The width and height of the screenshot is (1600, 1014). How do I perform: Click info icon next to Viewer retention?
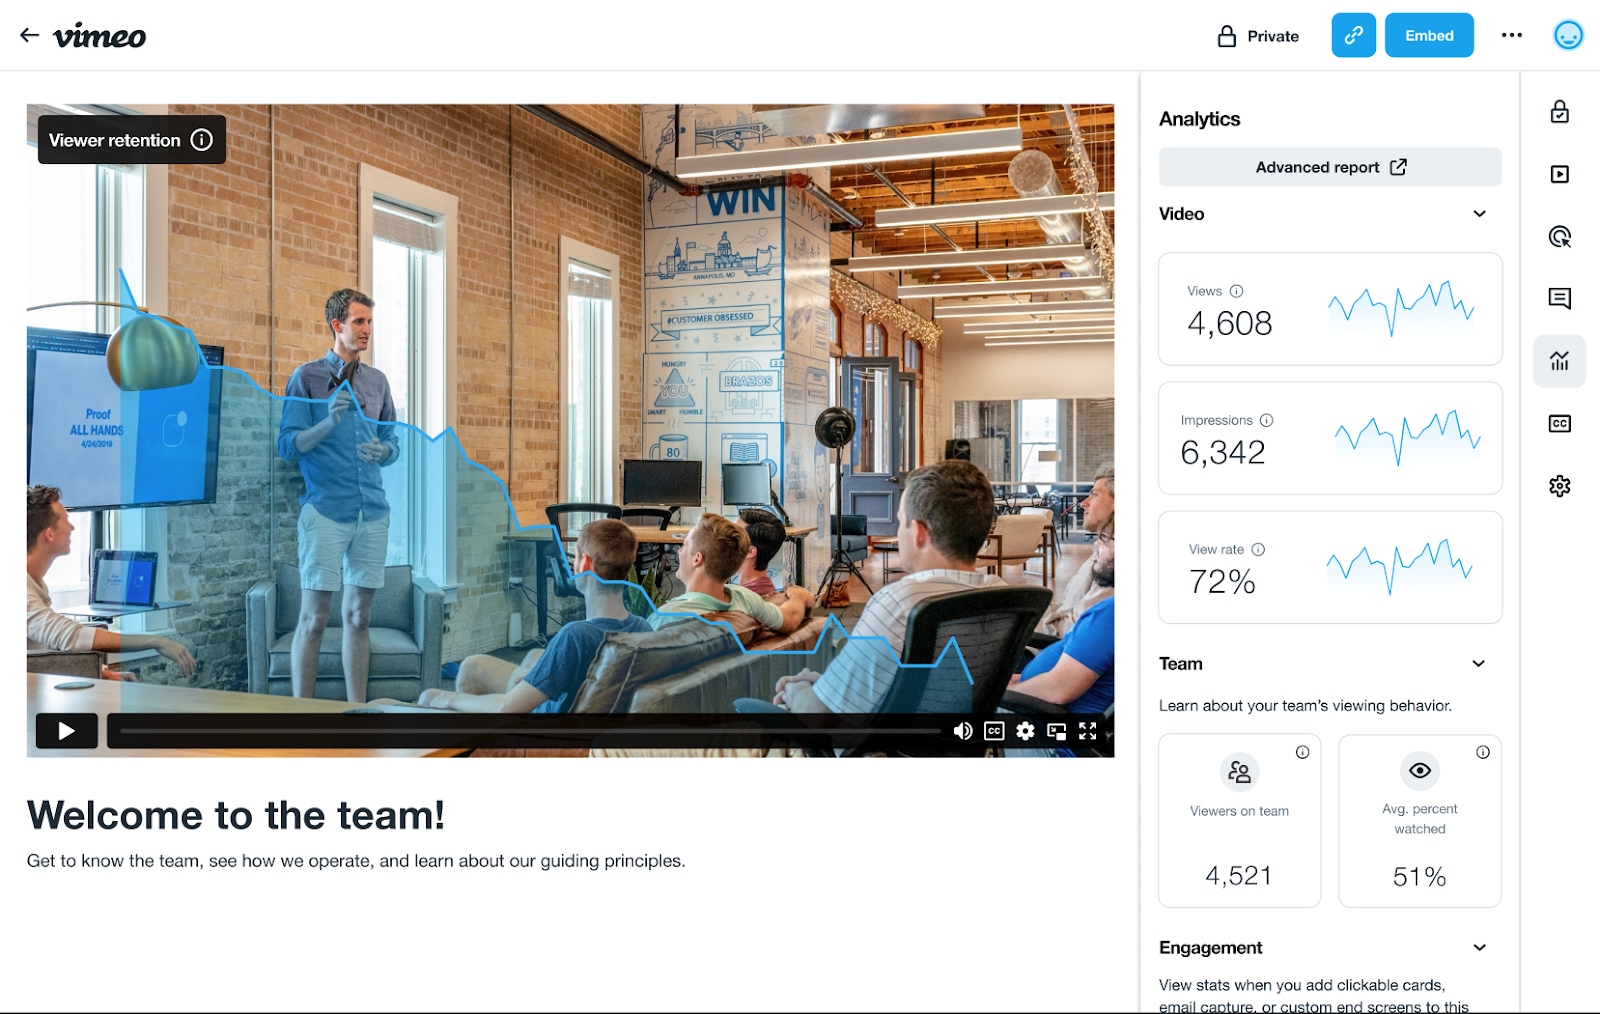click(201, 140)
